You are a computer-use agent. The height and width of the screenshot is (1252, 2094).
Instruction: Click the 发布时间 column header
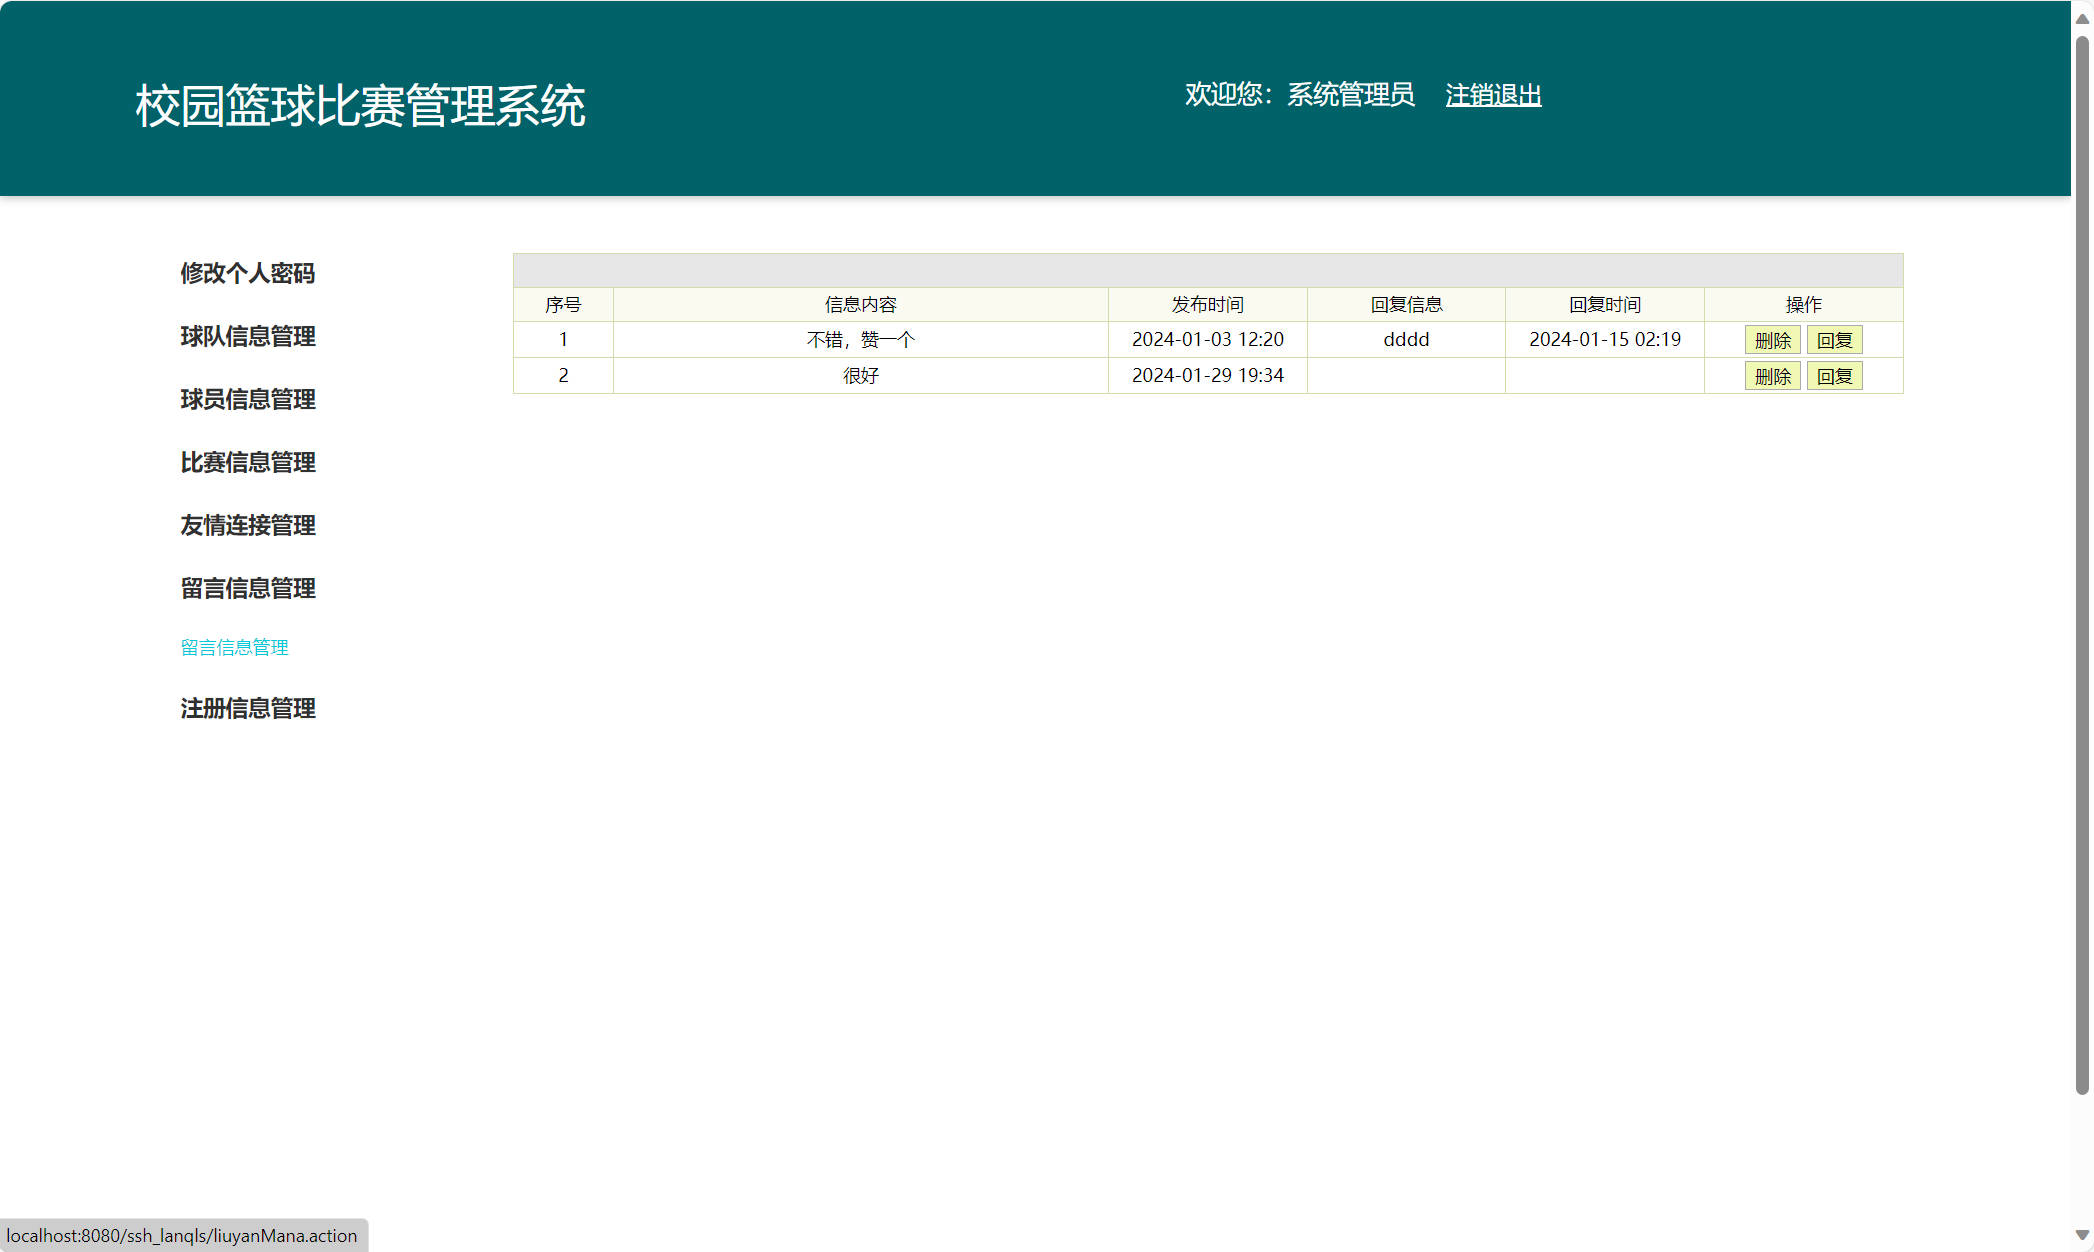[1207, 304]
